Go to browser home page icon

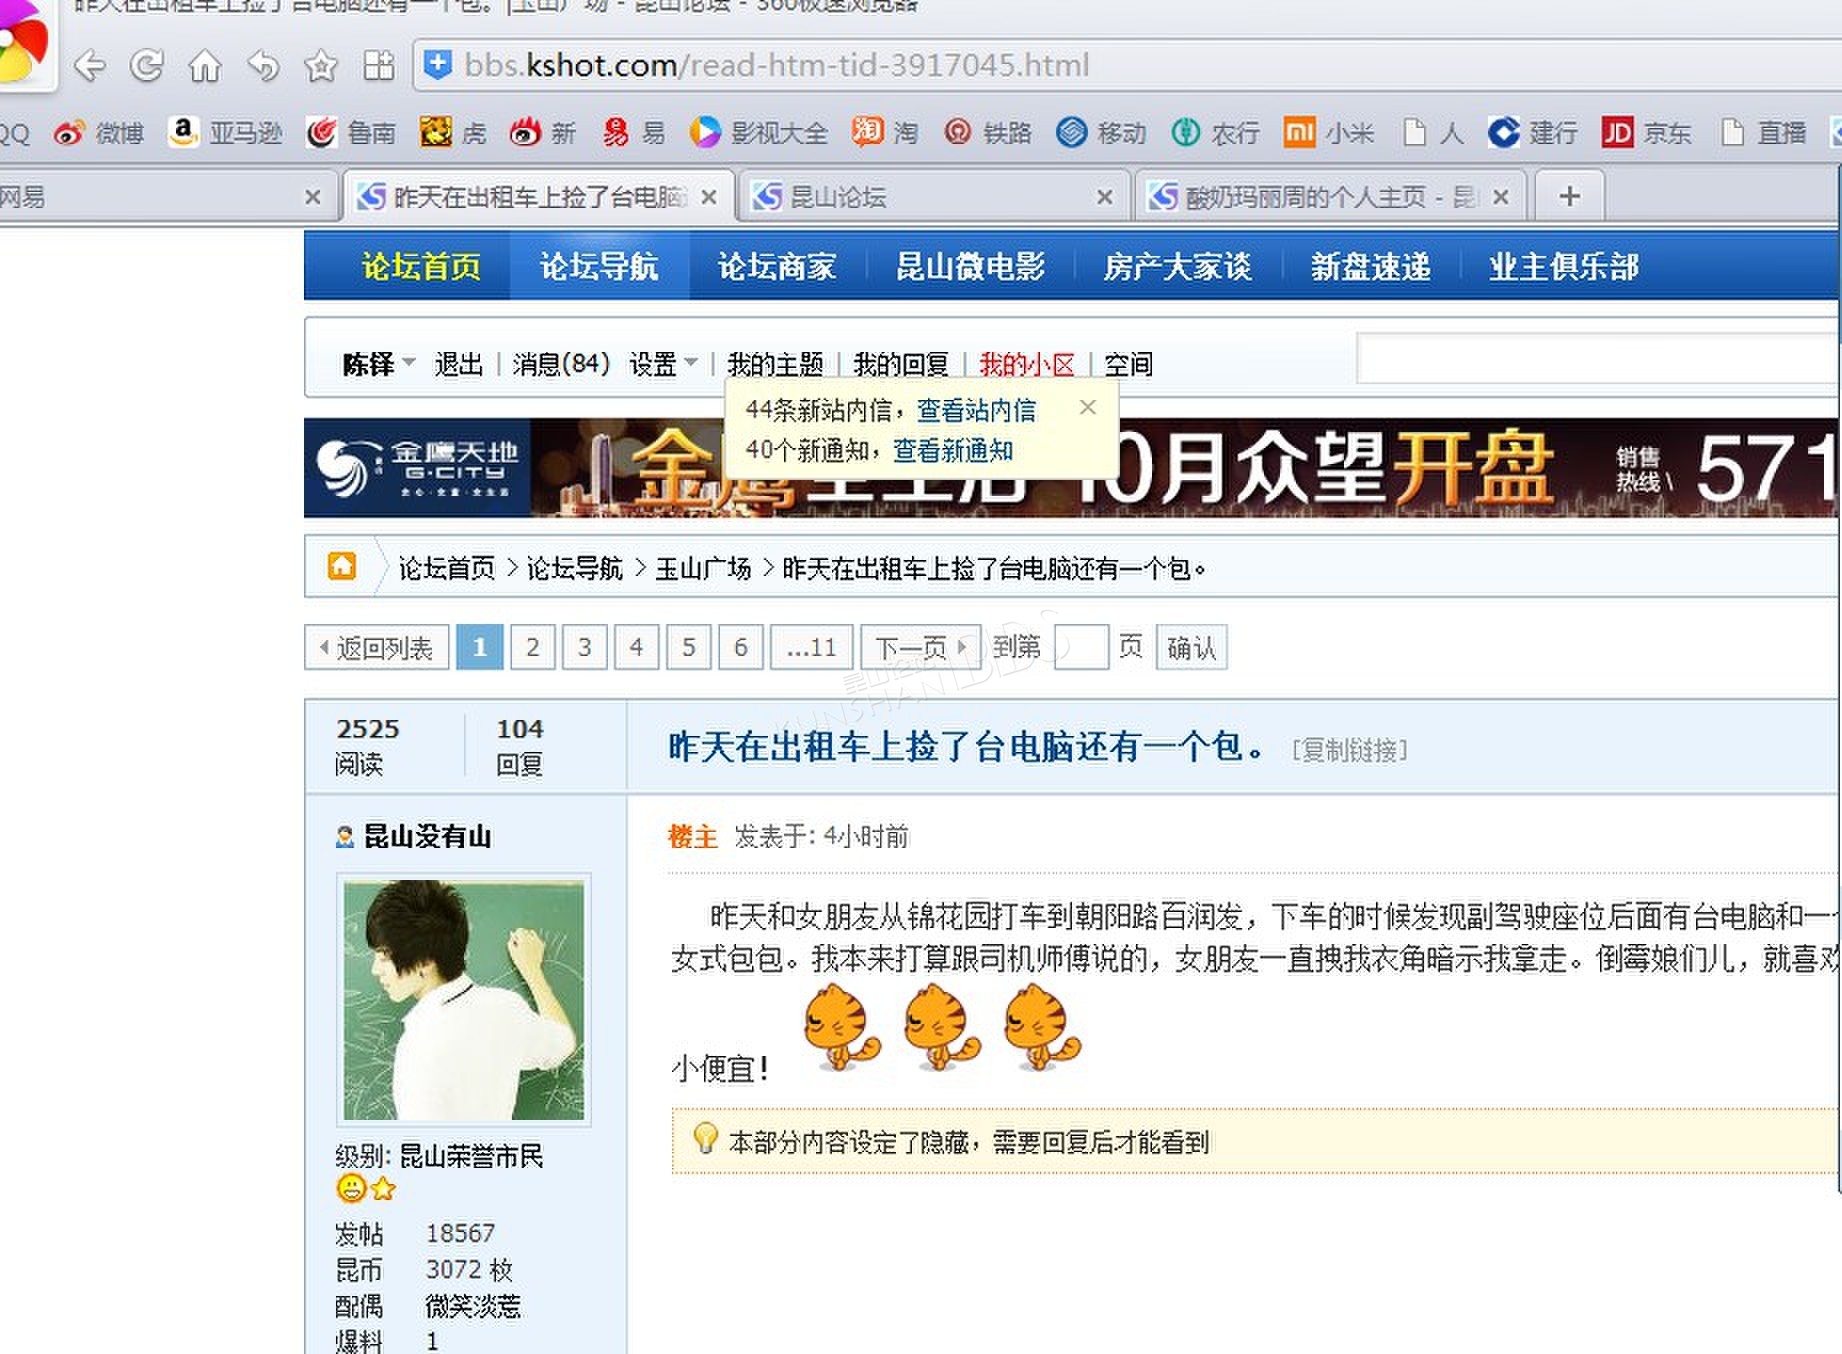[205, 66]
